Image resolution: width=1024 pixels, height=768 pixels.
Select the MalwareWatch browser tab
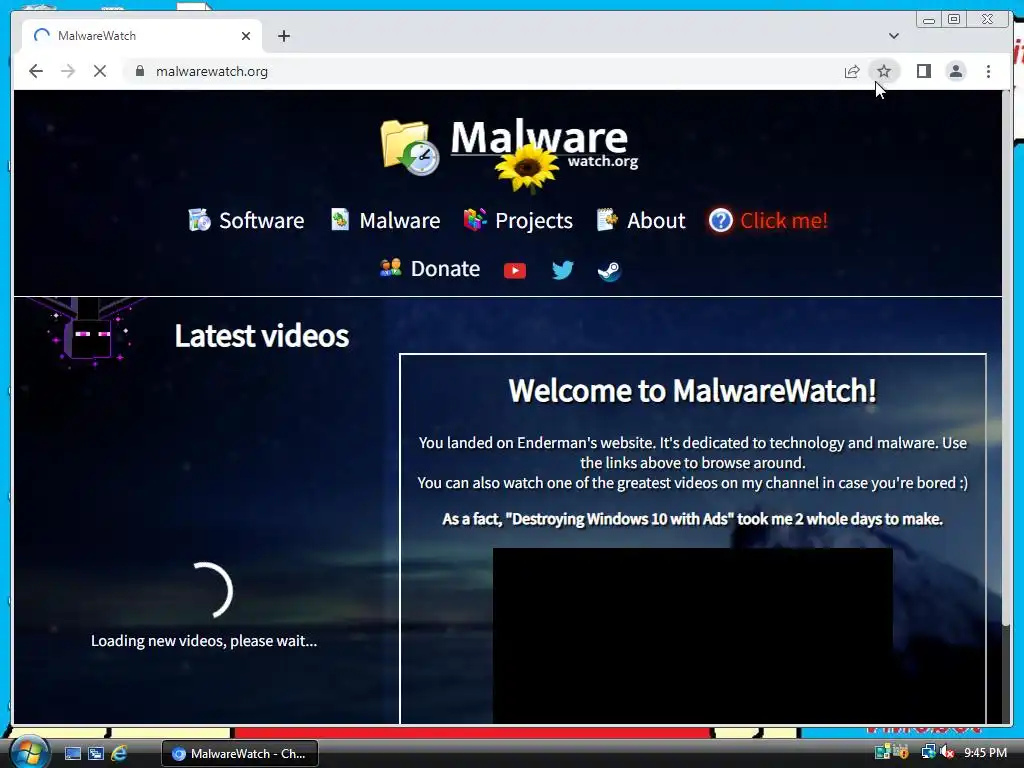142,36
